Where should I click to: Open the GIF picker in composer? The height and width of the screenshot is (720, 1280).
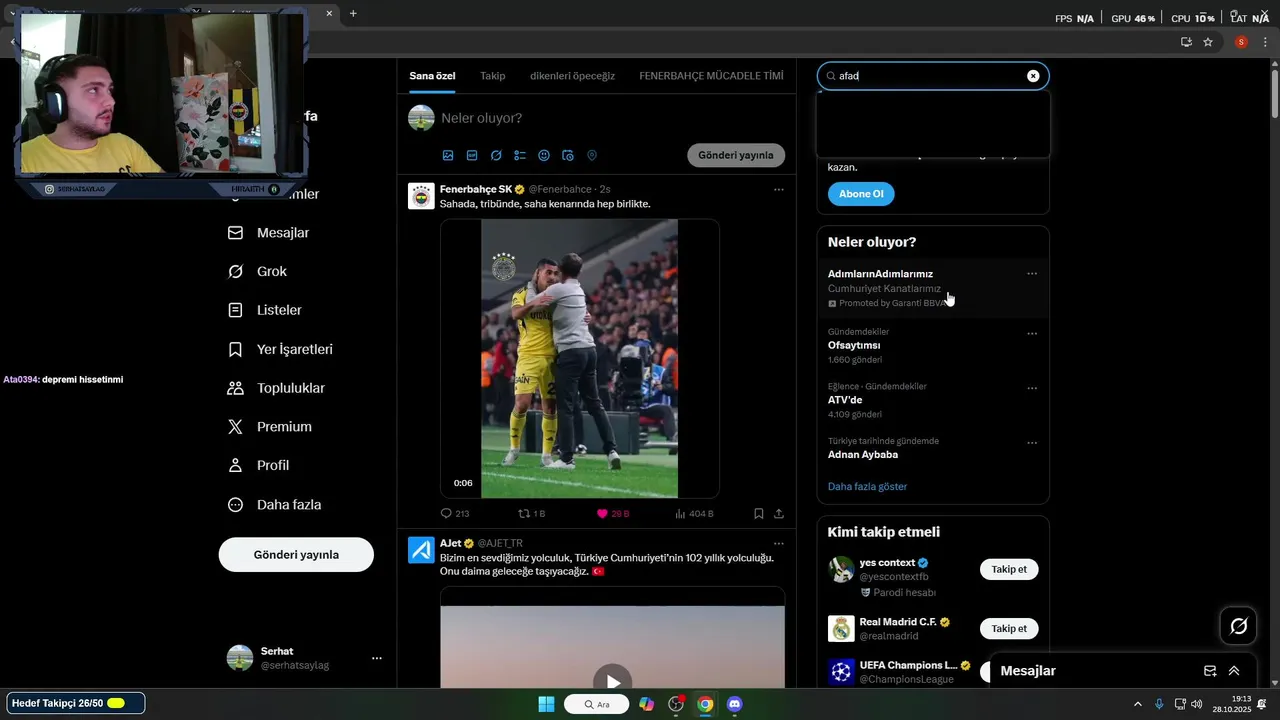pos(472,155)
